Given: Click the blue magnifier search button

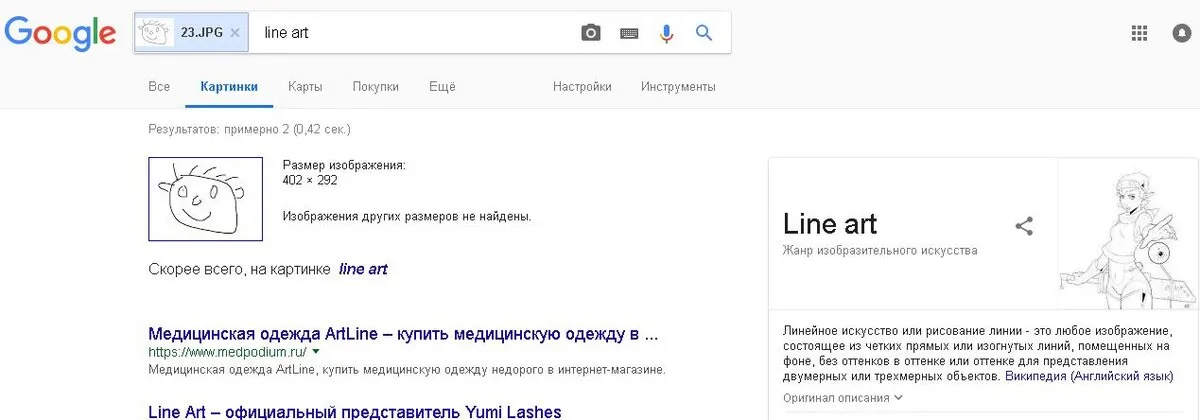Looking at the screenshot, I should tap(704, 33).
